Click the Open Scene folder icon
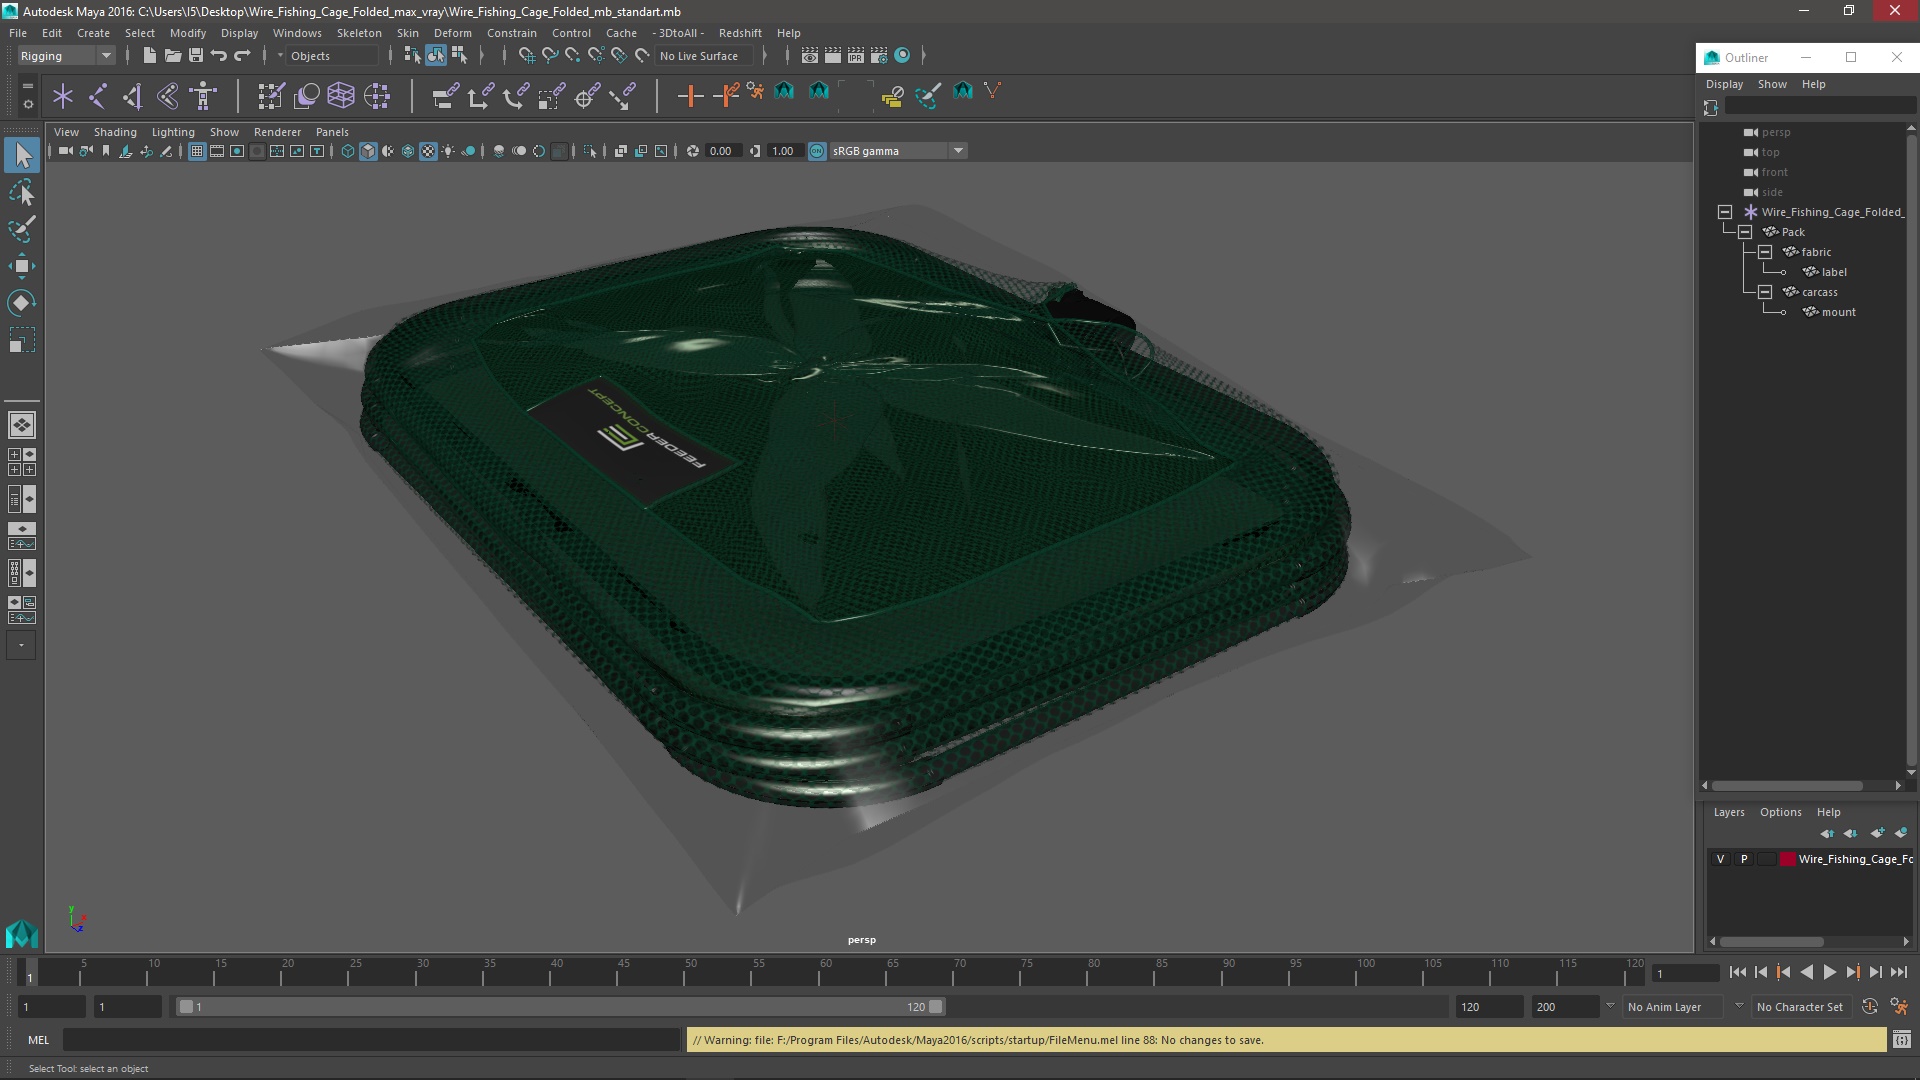This screenshot has width=1920, height=1080. coord(172,56)
